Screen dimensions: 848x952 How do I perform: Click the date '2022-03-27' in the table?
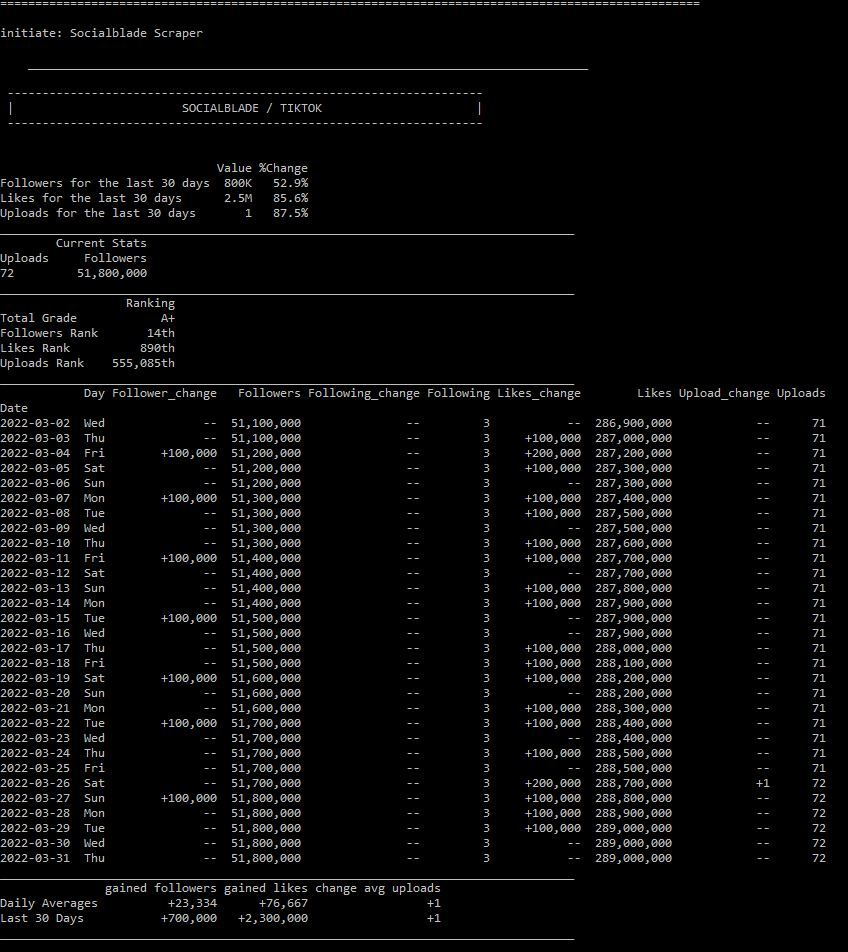click(35, 798)
